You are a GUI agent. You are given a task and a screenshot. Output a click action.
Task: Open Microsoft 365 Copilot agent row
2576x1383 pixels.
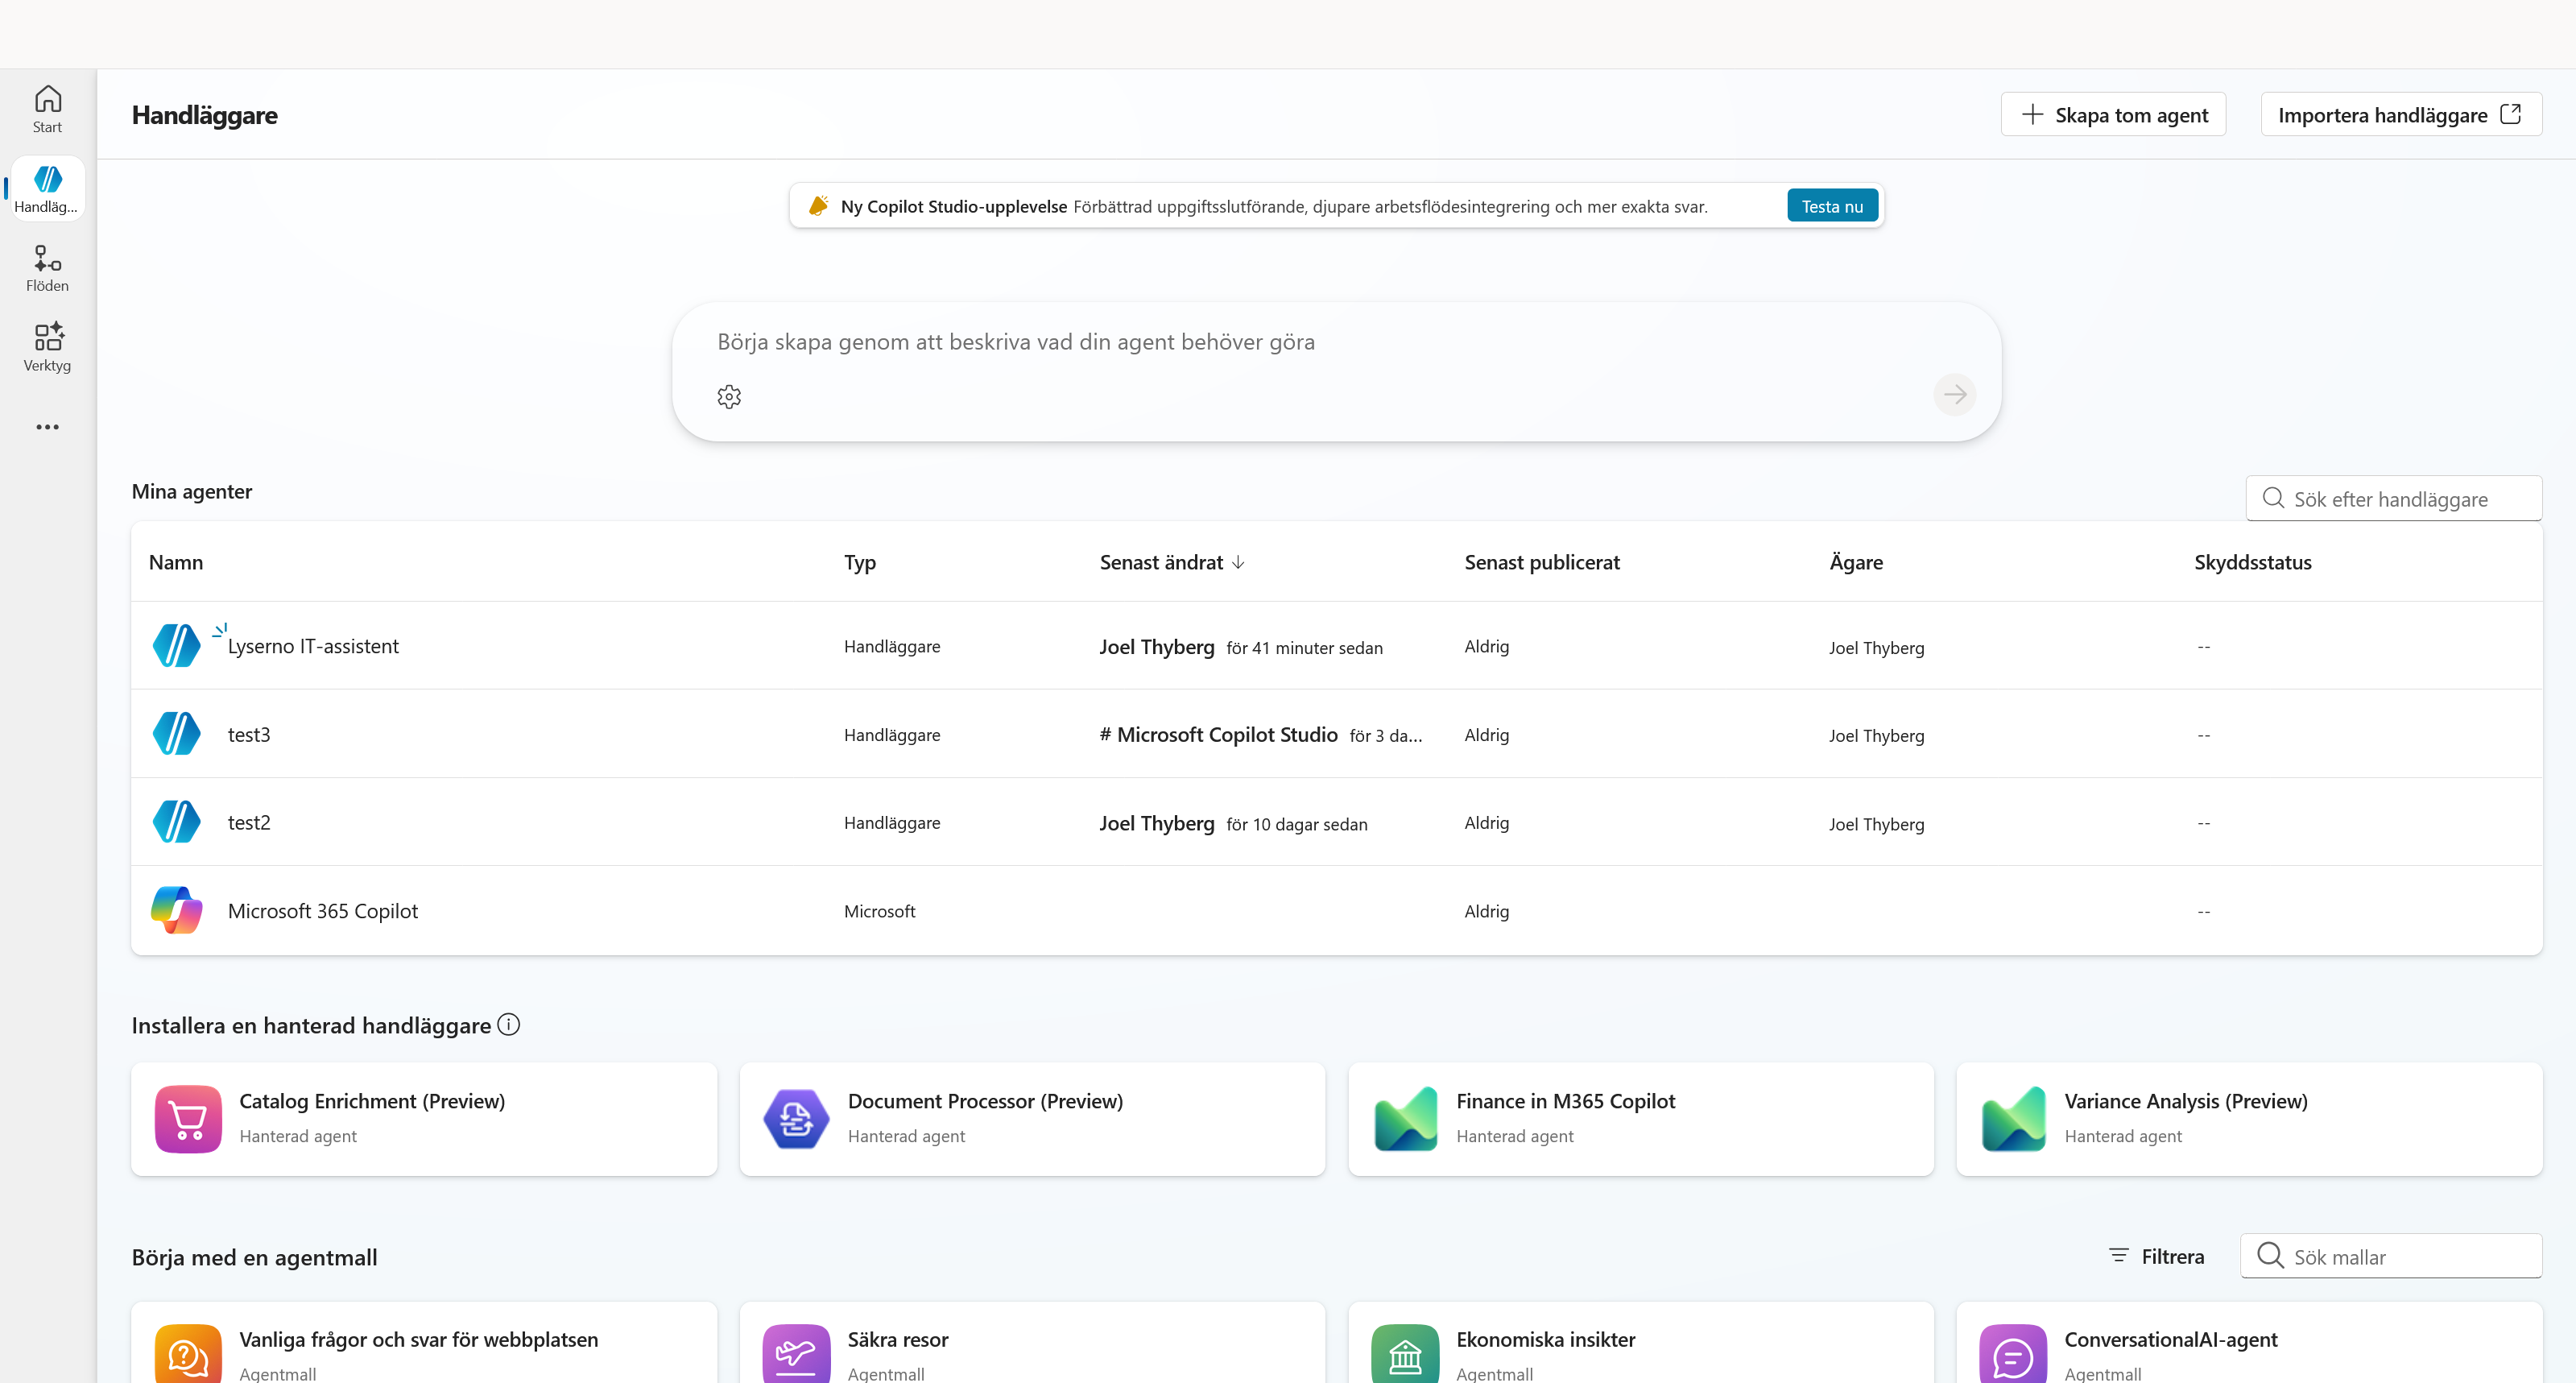(1336, 911)
